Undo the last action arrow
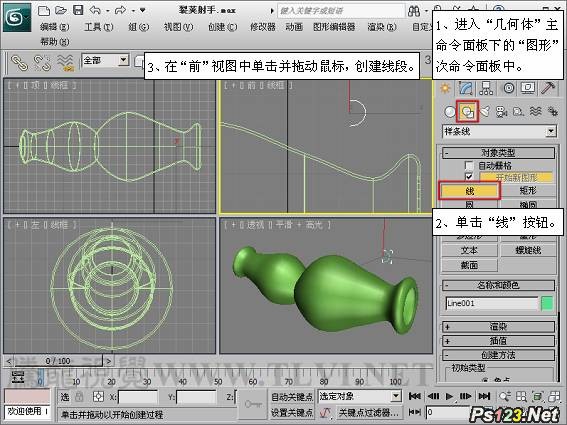This screenshot has height=425, width=567. point(95,10)
